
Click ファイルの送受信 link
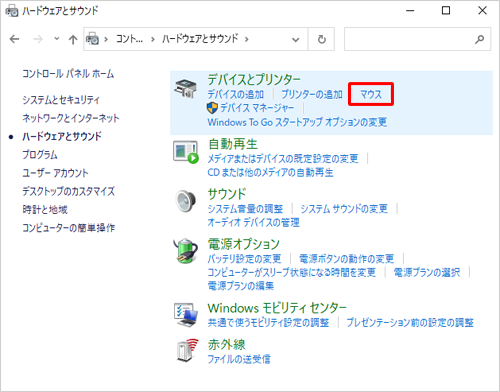(239, 359)
